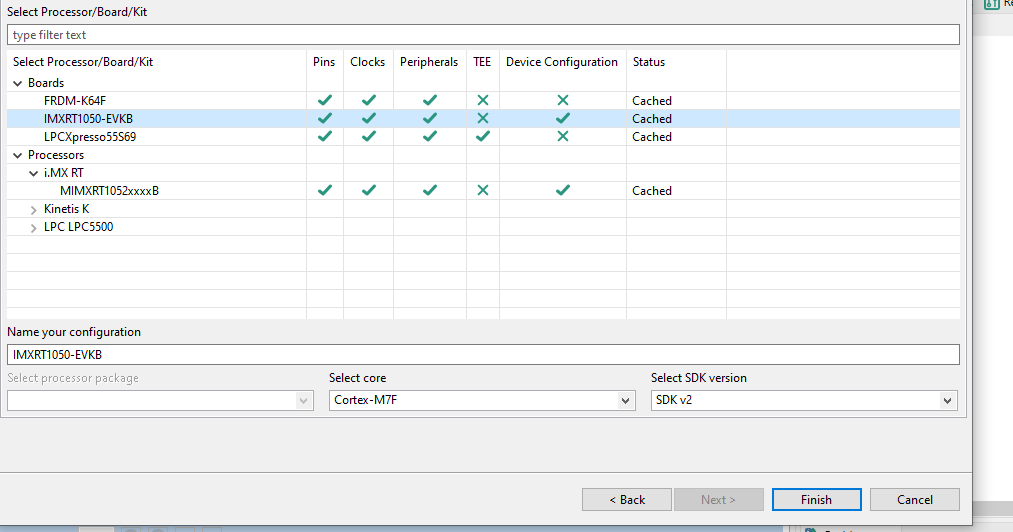1013x532 pixels.
Task: Select the LPCXpresso55S69 board
Action: [90, 137]
